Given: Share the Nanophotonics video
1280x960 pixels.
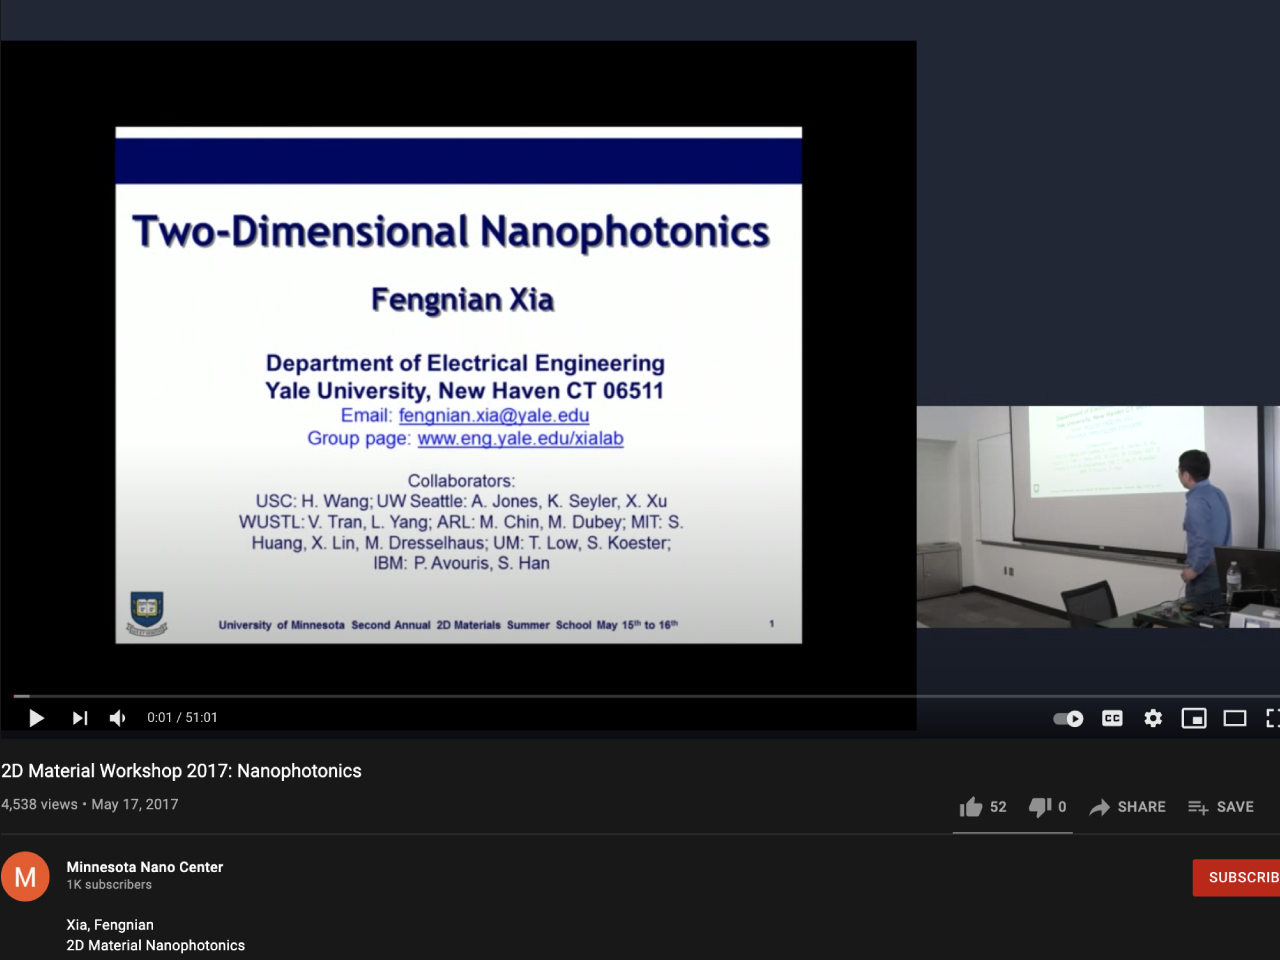Looking at the screenshot, I should click(x=1127, y=807).
